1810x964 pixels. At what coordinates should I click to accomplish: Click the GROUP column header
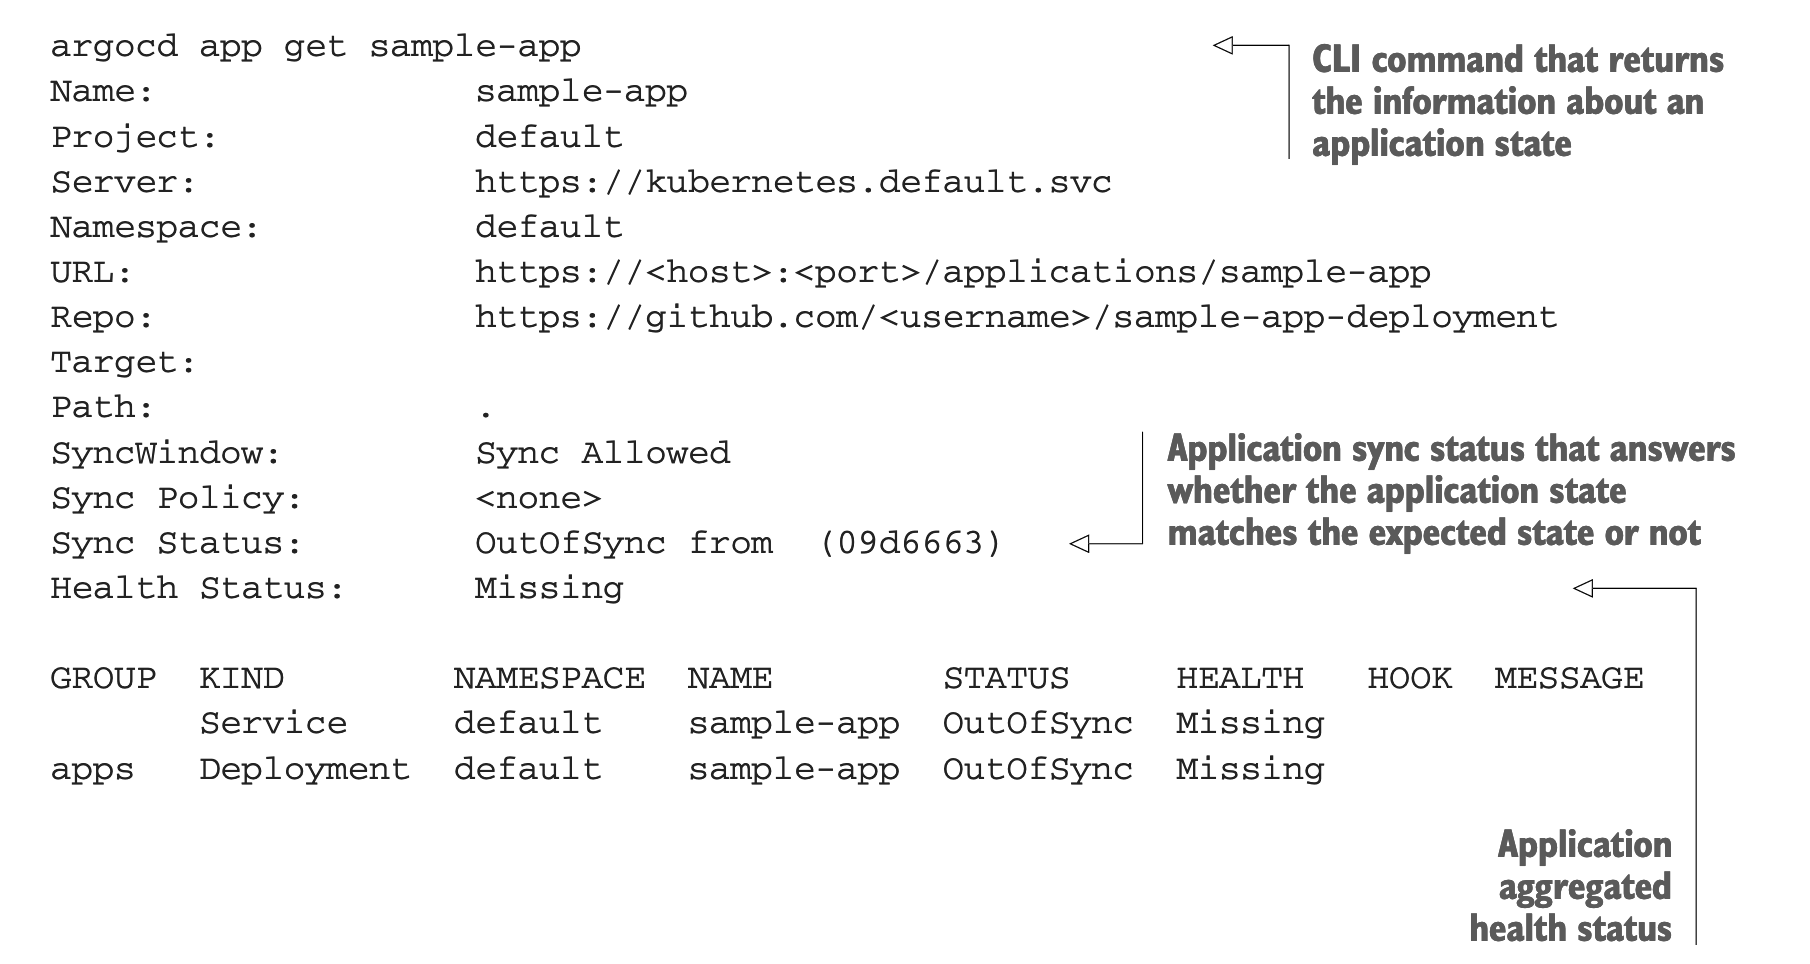click(x=103, y=678)
